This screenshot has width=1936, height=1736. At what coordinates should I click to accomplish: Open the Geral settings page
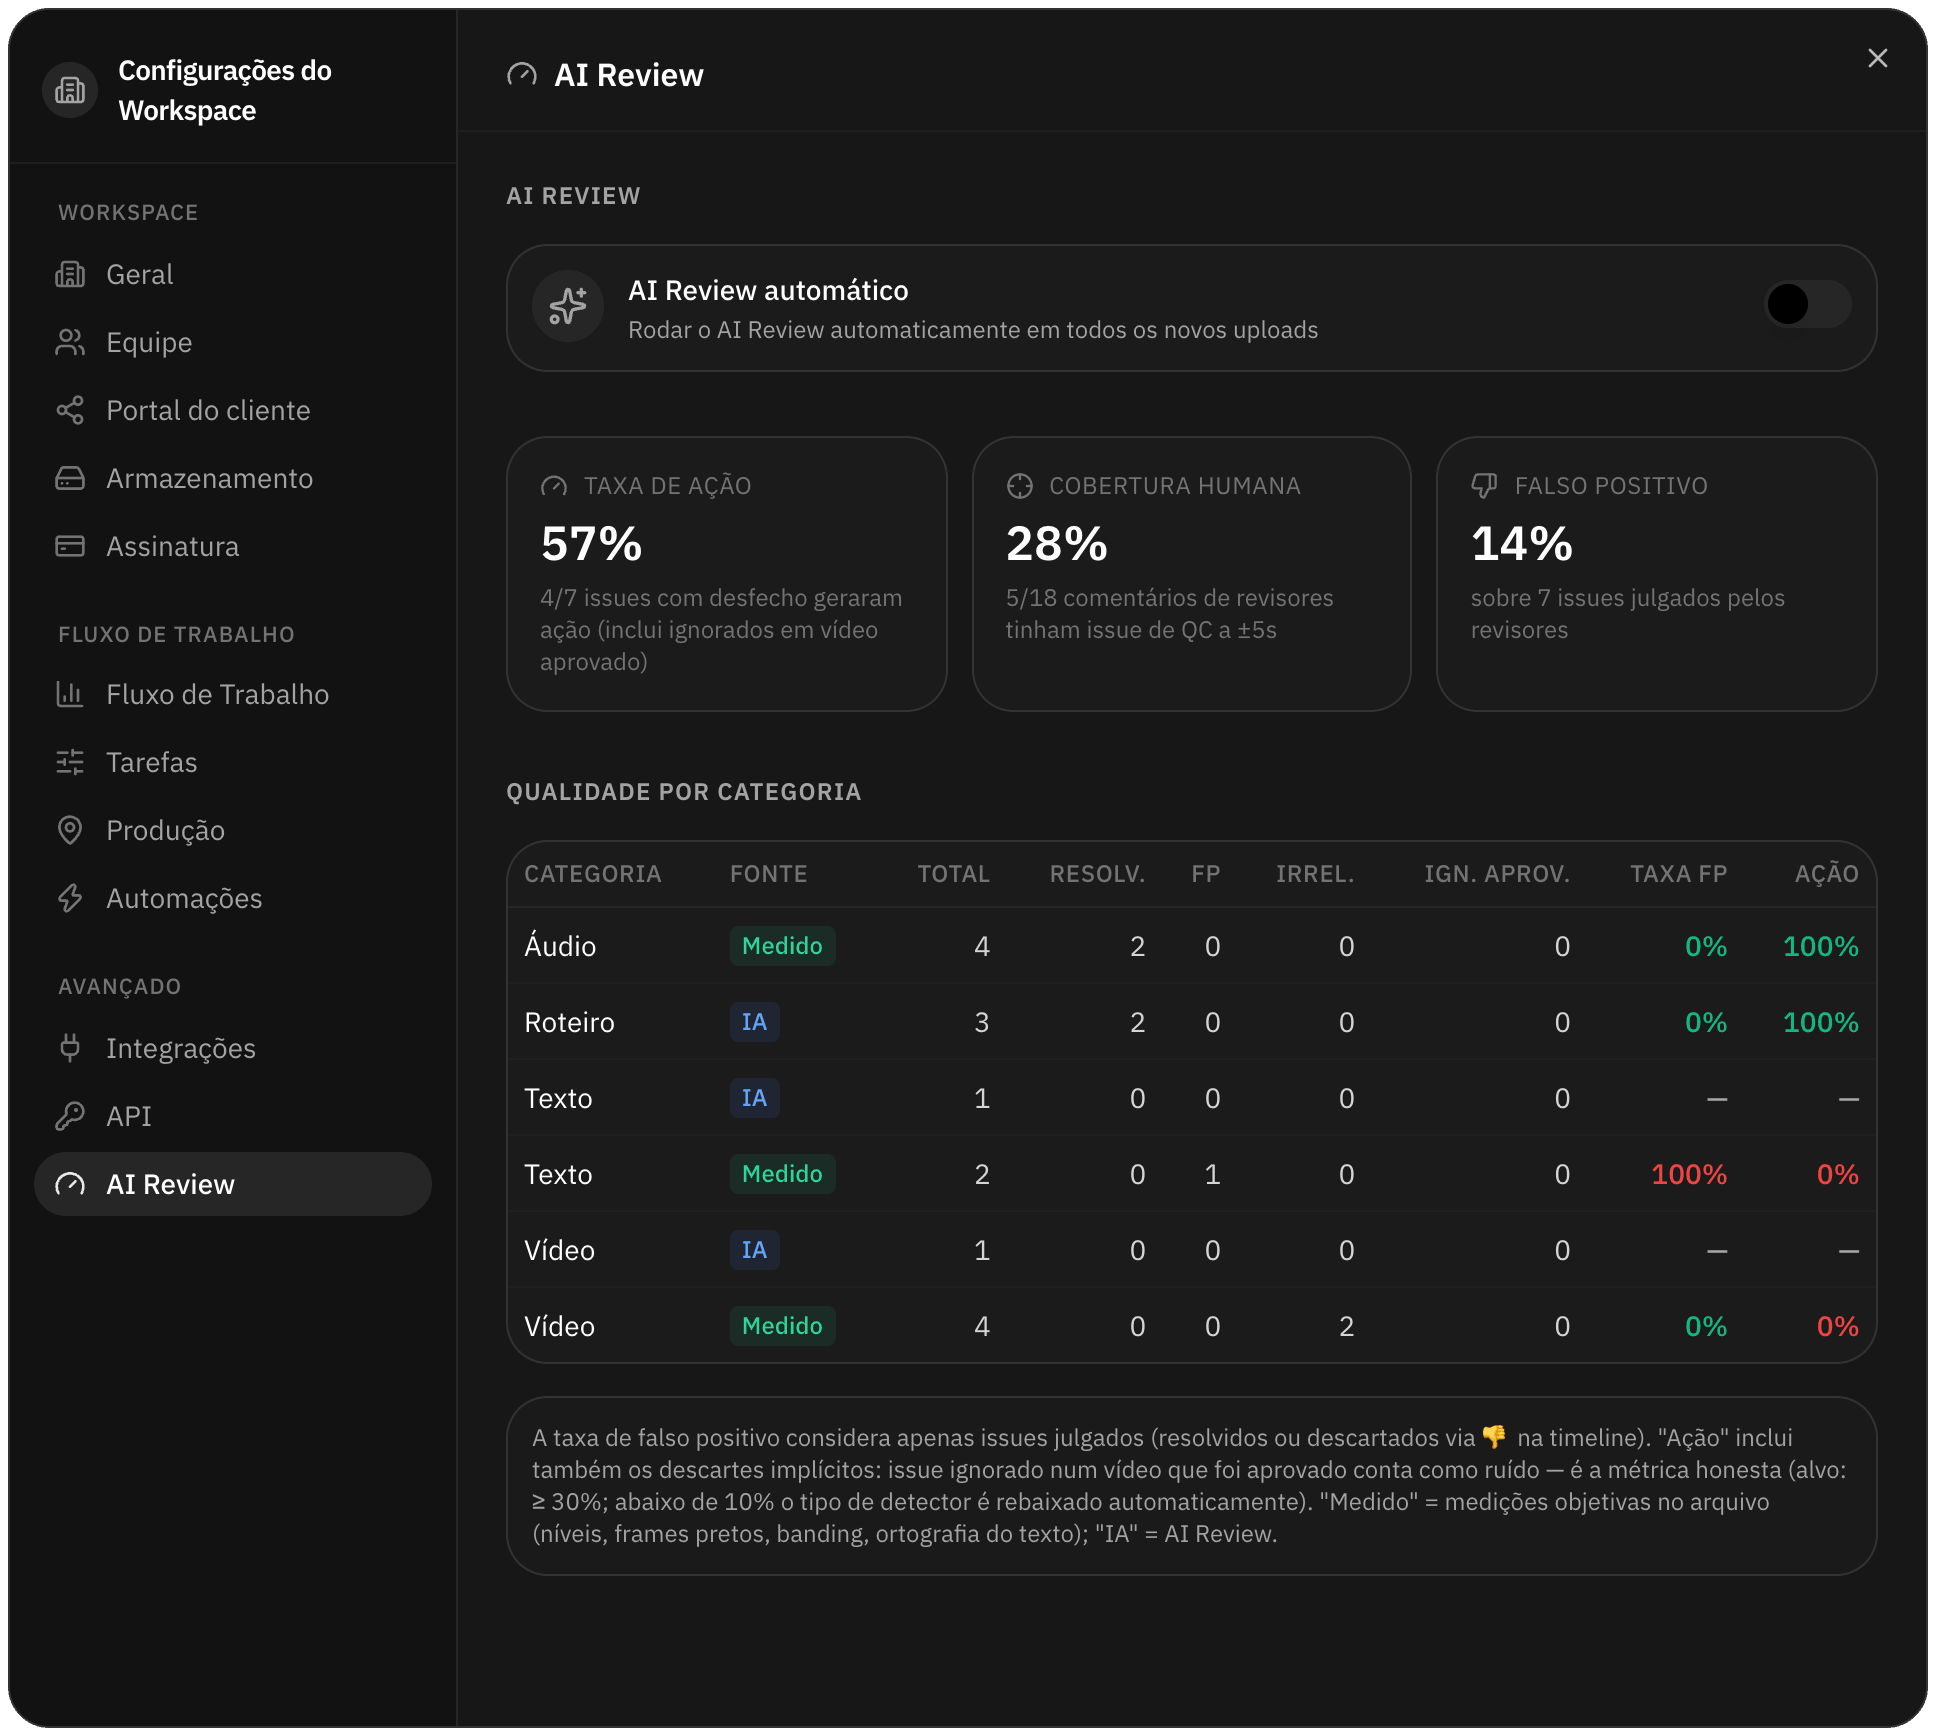point(233,274)
